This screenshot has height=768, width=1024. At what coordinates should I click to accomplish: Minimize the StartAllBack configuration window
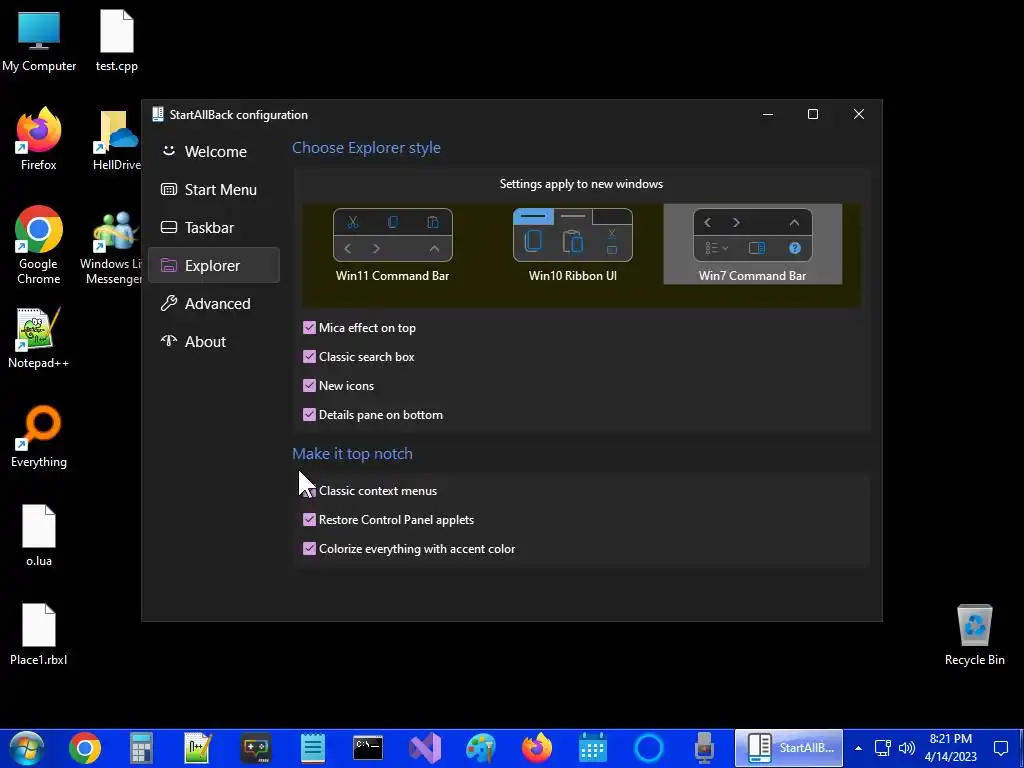(768, 114)
